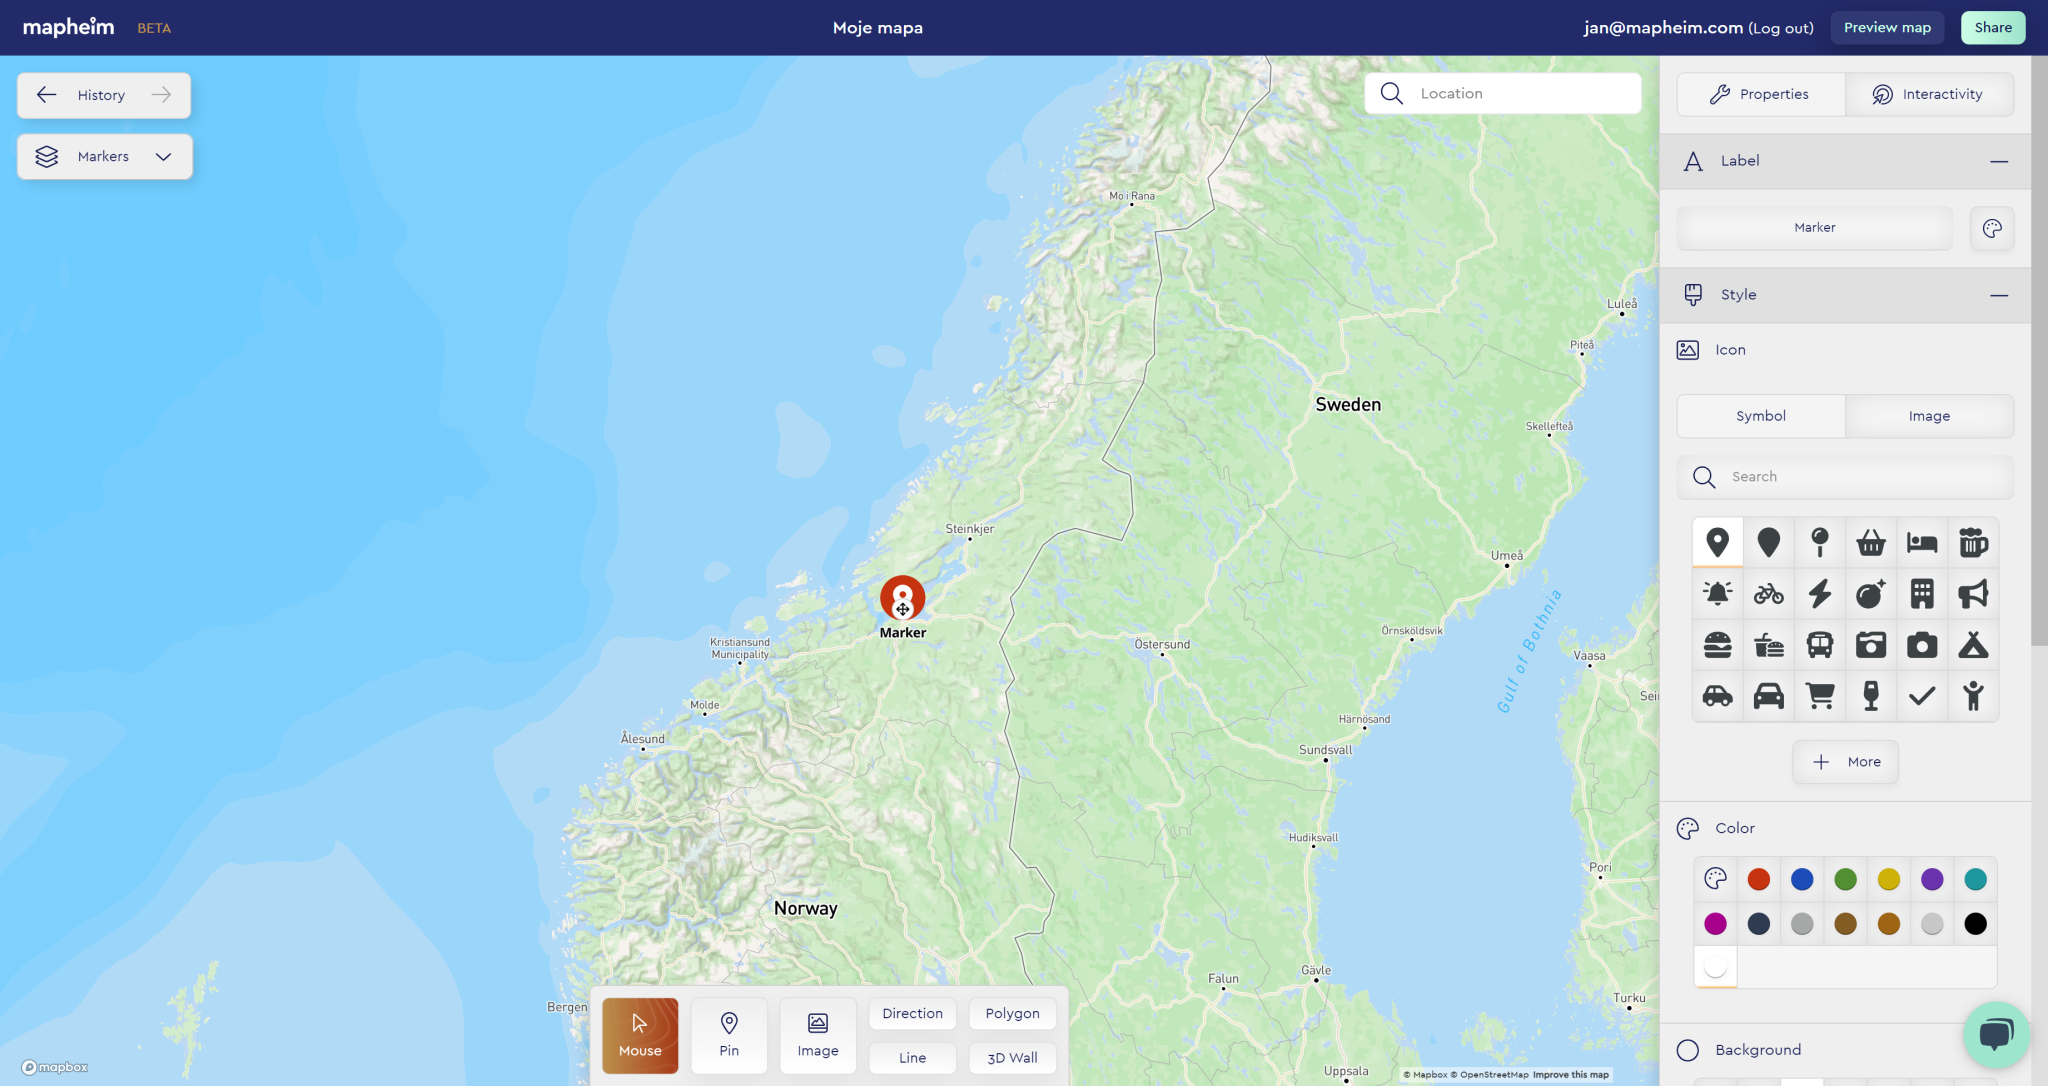The width and height of the screenshot is (2048, 1086).
Task: Click the History back arrow
Action: point(46,95)
